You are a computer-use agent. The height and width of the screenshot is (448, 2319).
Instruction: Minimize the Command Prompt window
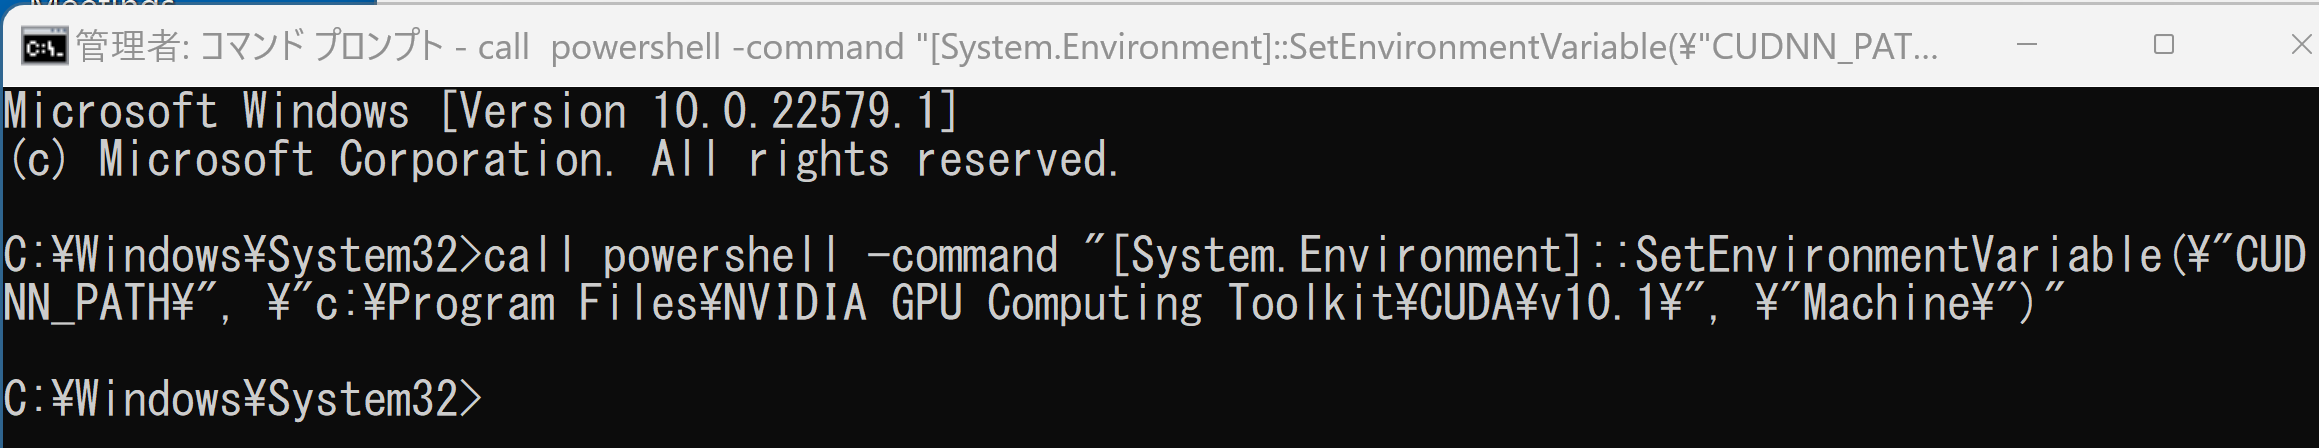click(x=2027, y=46)
